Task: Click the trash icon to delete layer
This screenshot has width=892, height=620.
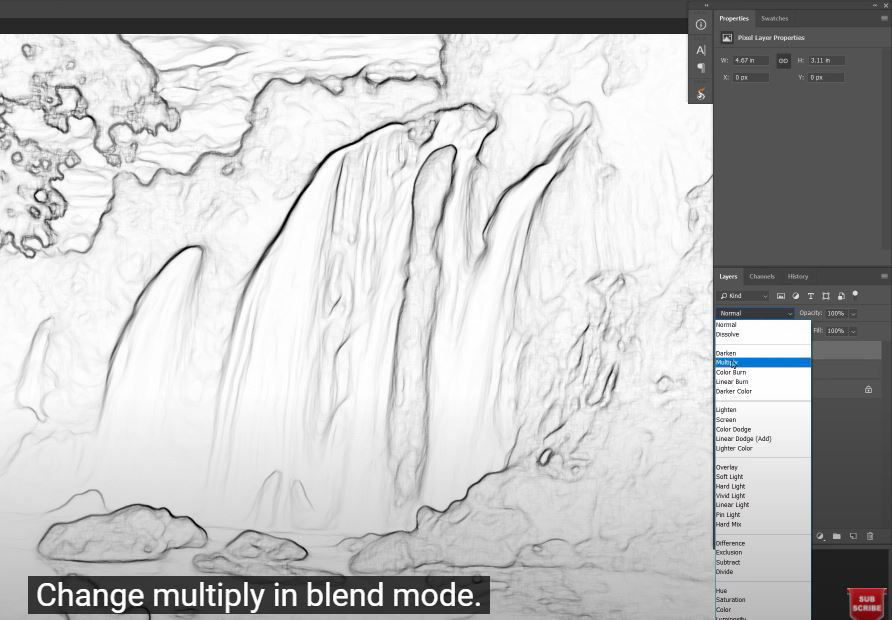Action: pyautogui.click(x=869, y=536)
